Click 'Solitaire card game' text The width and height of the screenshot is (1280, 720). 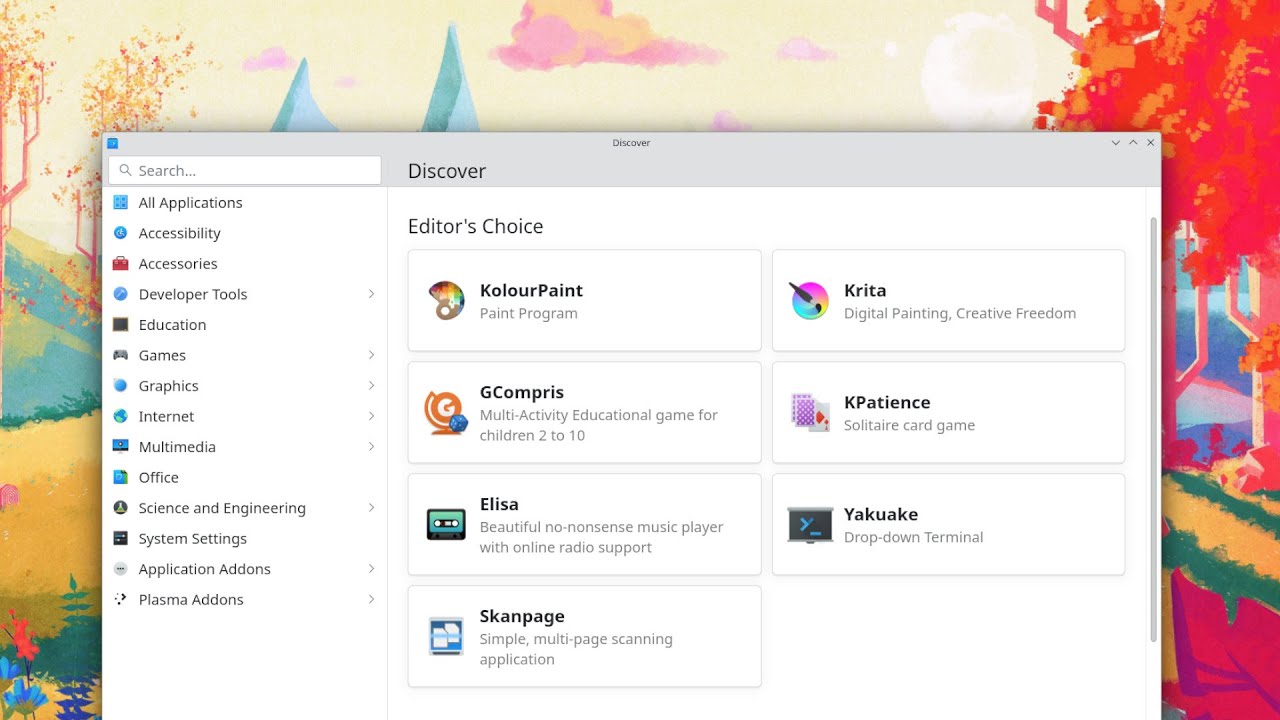(x=909, y=425)
